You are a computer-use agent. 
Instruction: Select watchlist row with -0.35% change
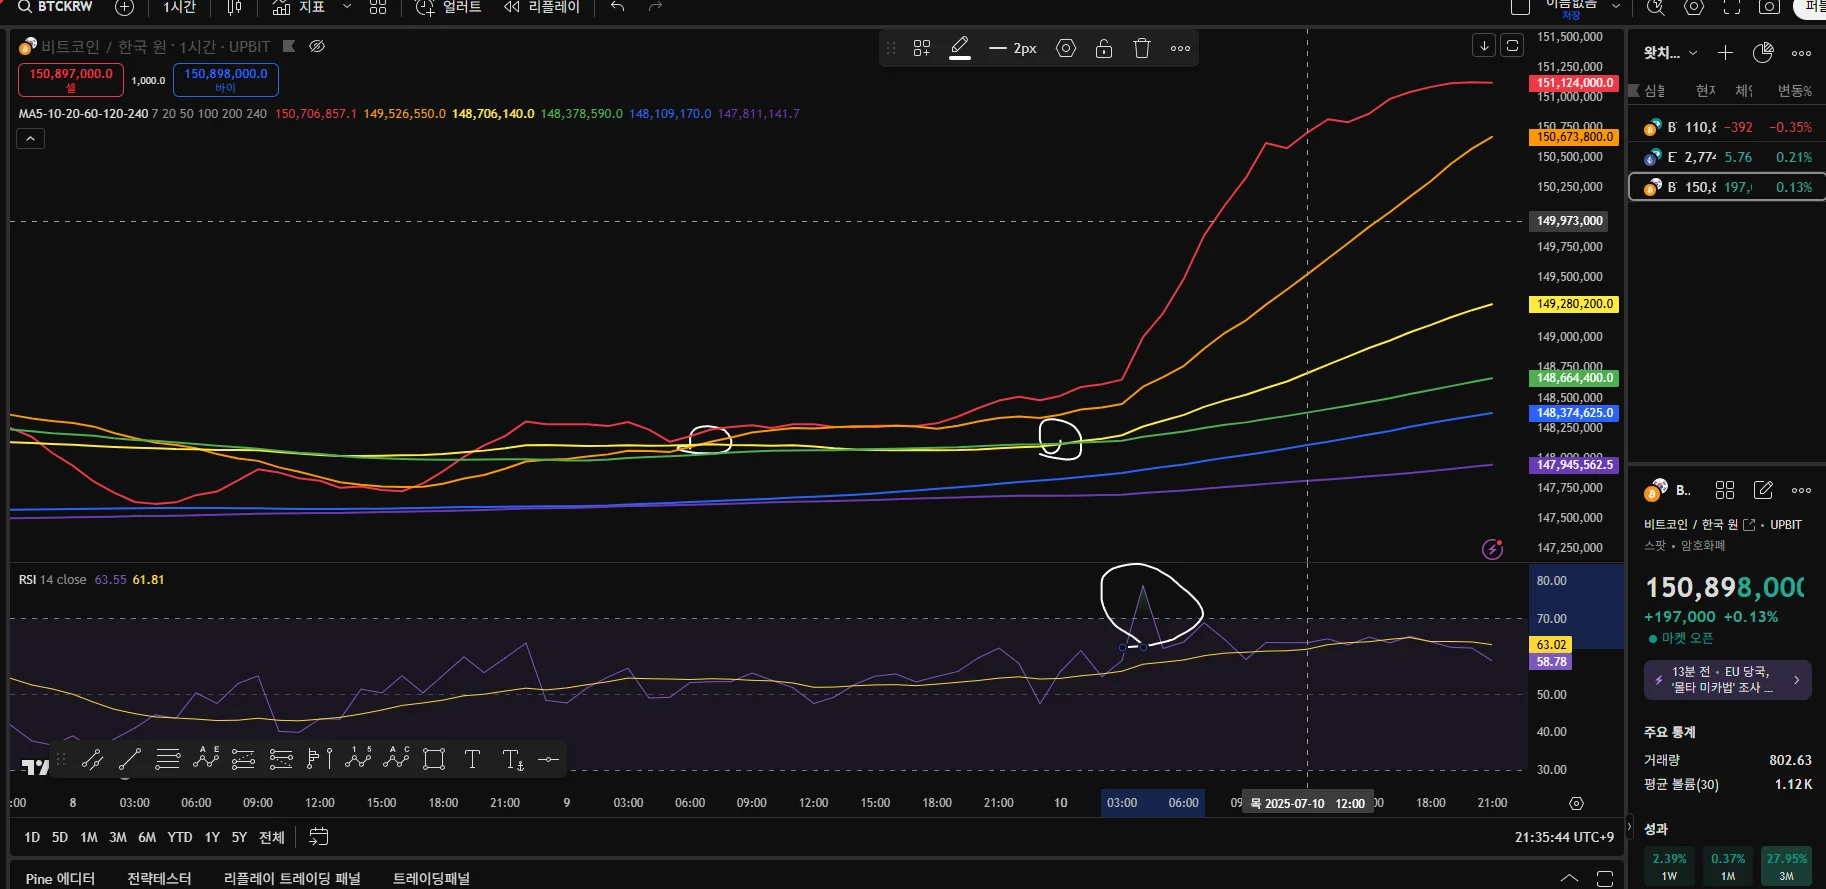coord(1727,127)
